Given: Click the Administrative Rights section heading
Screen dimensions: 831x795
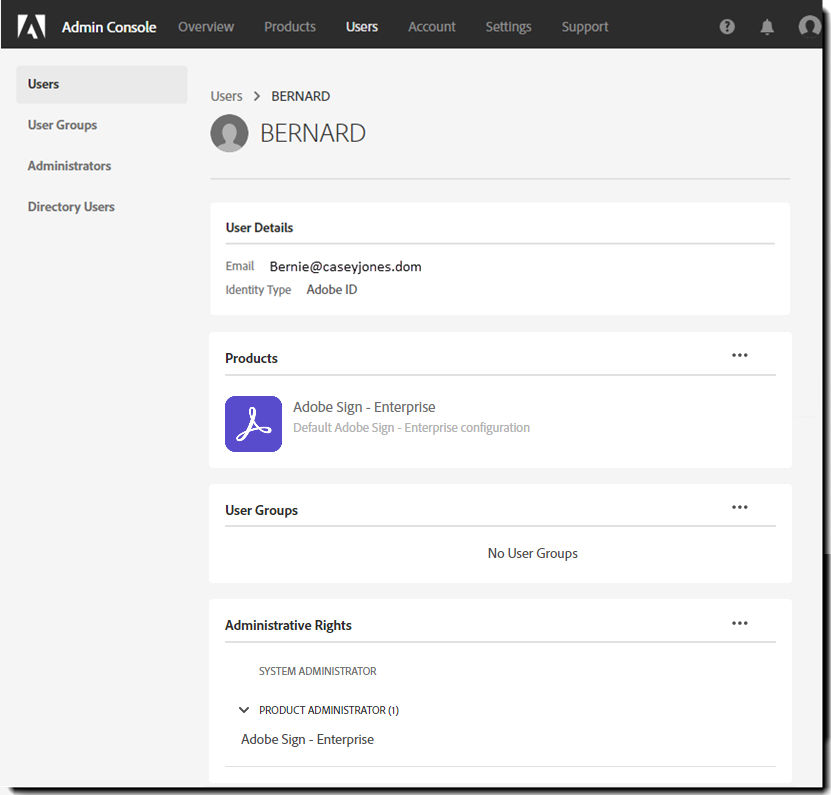Looking at the screenshot, I should (x=288, y=625).
